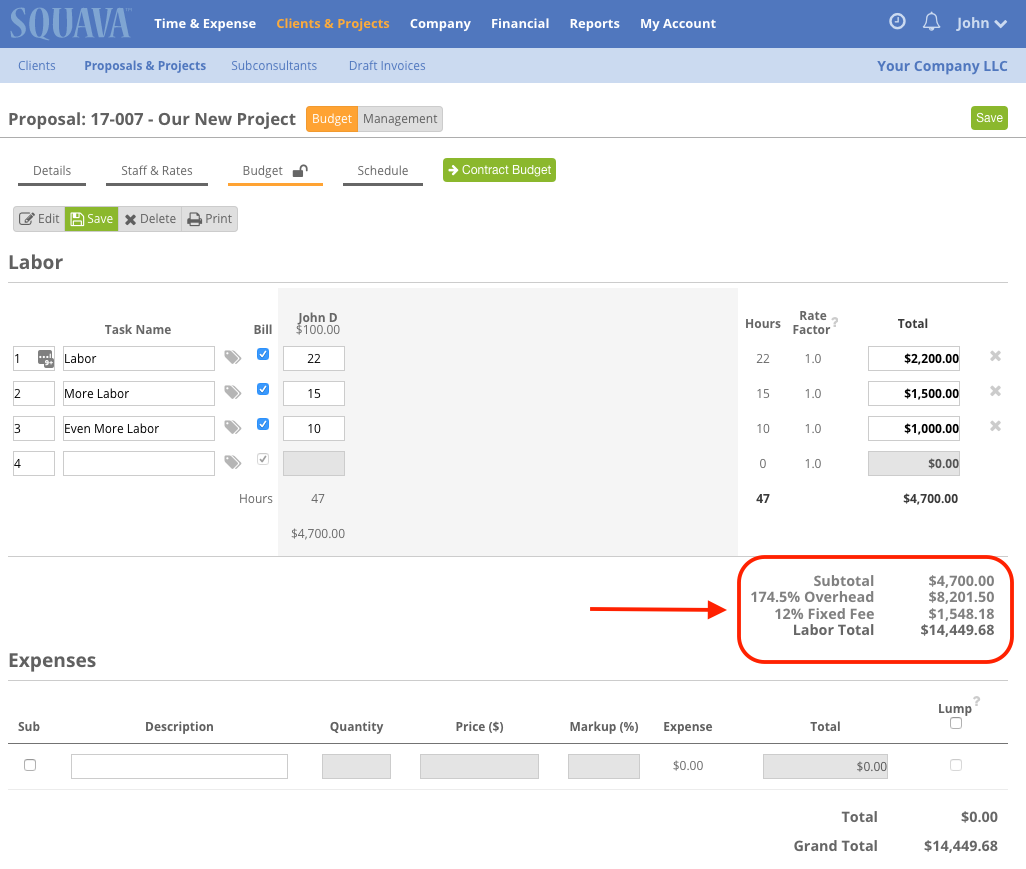The height and width of the screenshot is (869, 1026).
Task: Click the Squava logo
Action: [70, 24]
